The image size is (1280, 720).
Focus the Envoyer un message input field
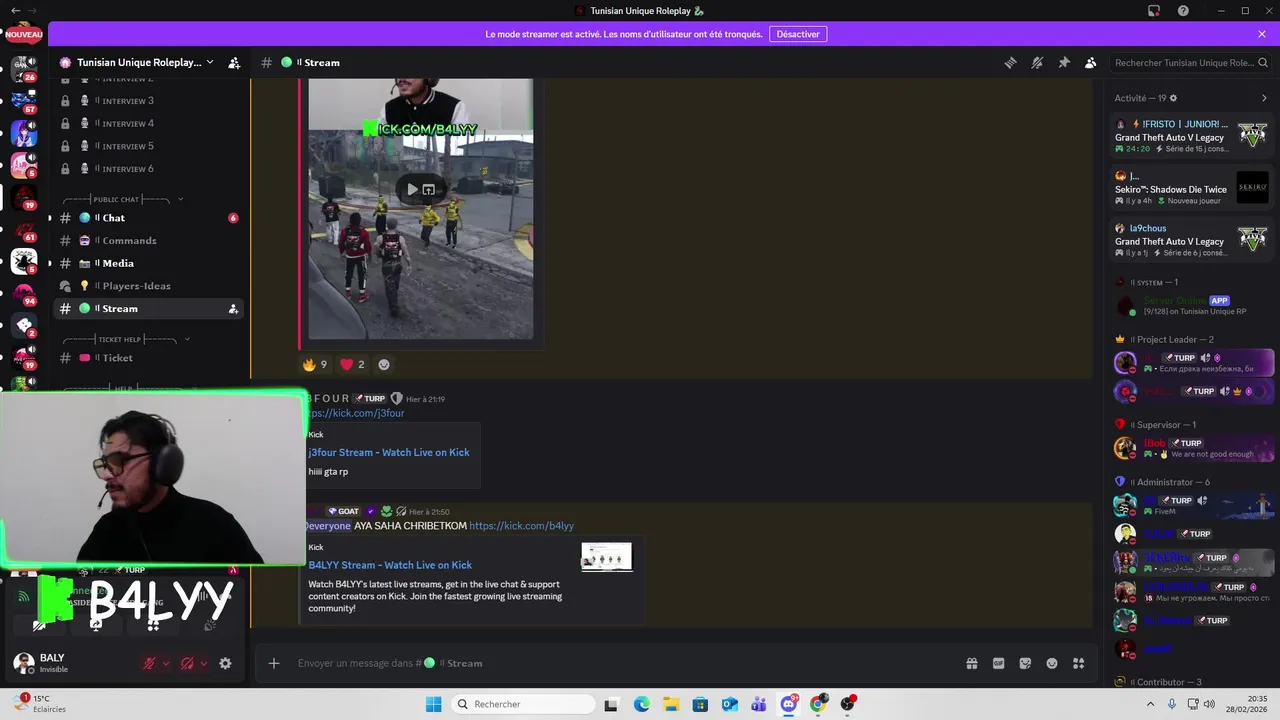620,663
